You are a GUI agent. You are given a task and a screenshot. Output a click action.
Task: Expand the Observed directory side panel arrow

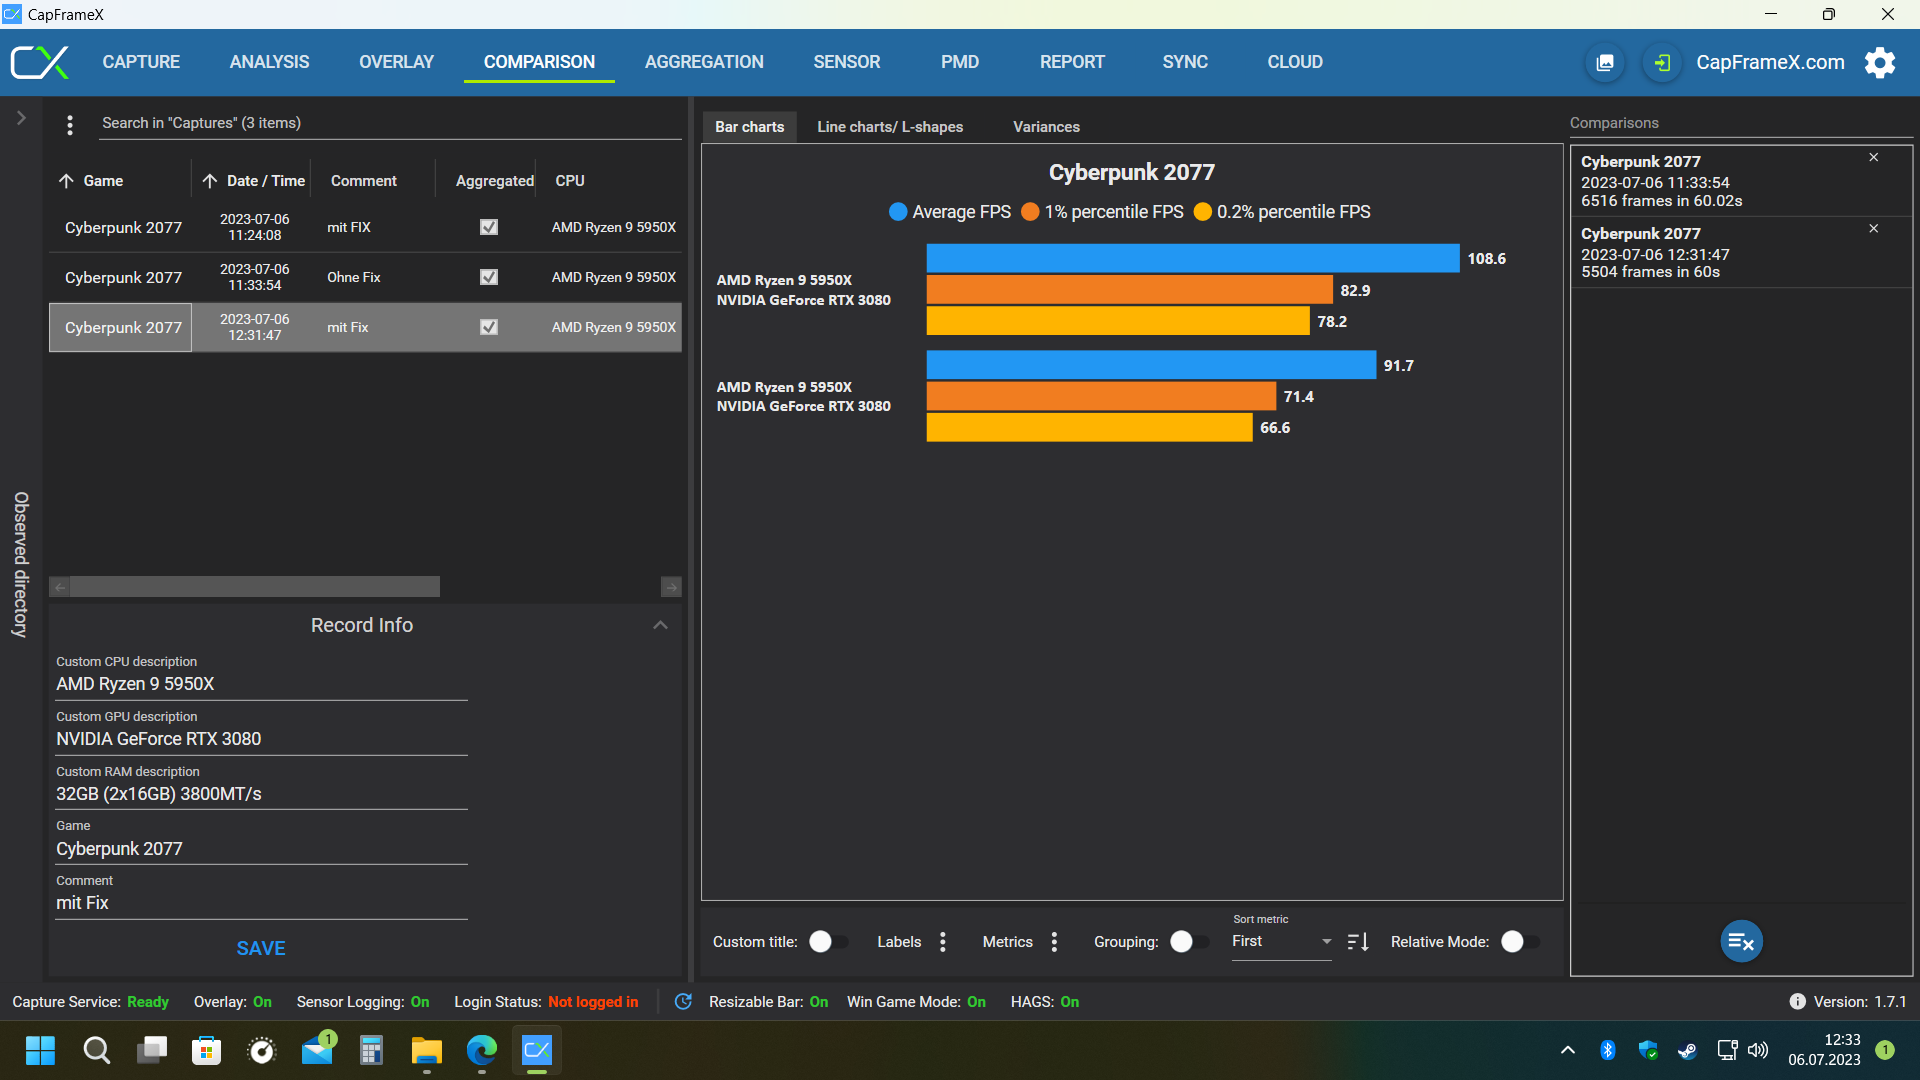point(21,118)
